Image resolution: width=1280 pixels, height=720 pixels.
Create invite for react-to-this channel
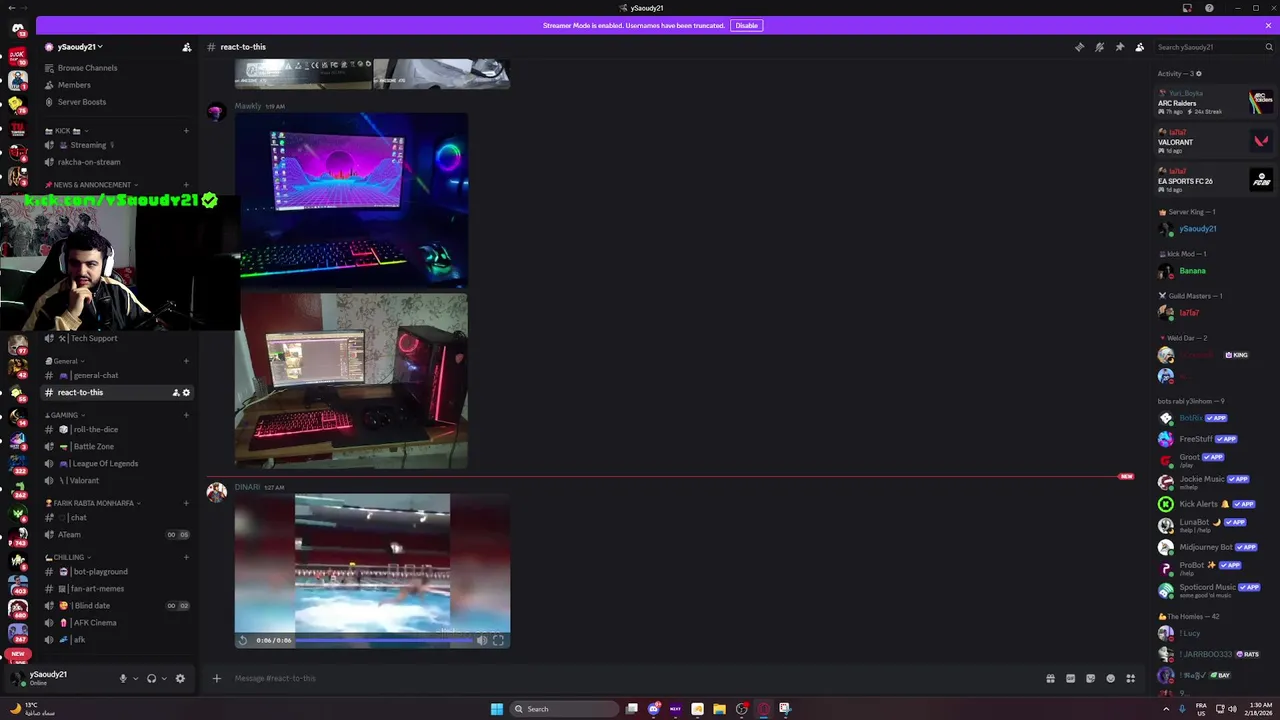(176, 393)
